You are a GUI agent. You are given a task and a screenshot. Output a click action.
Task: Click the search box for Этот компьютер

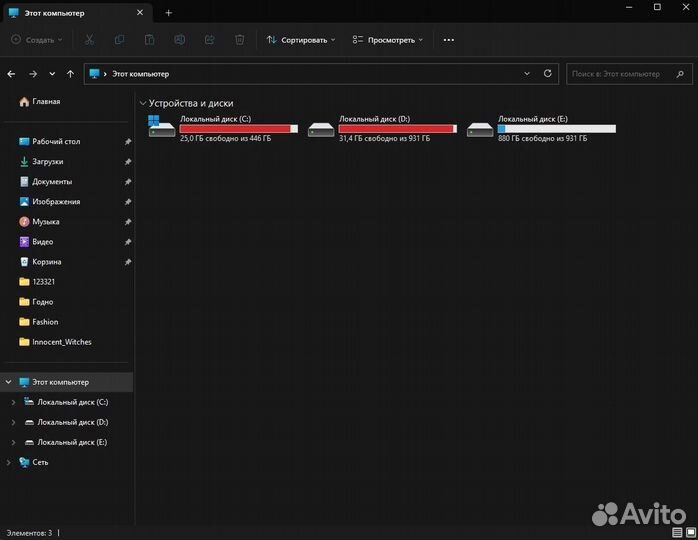click(x=620, y=74)
